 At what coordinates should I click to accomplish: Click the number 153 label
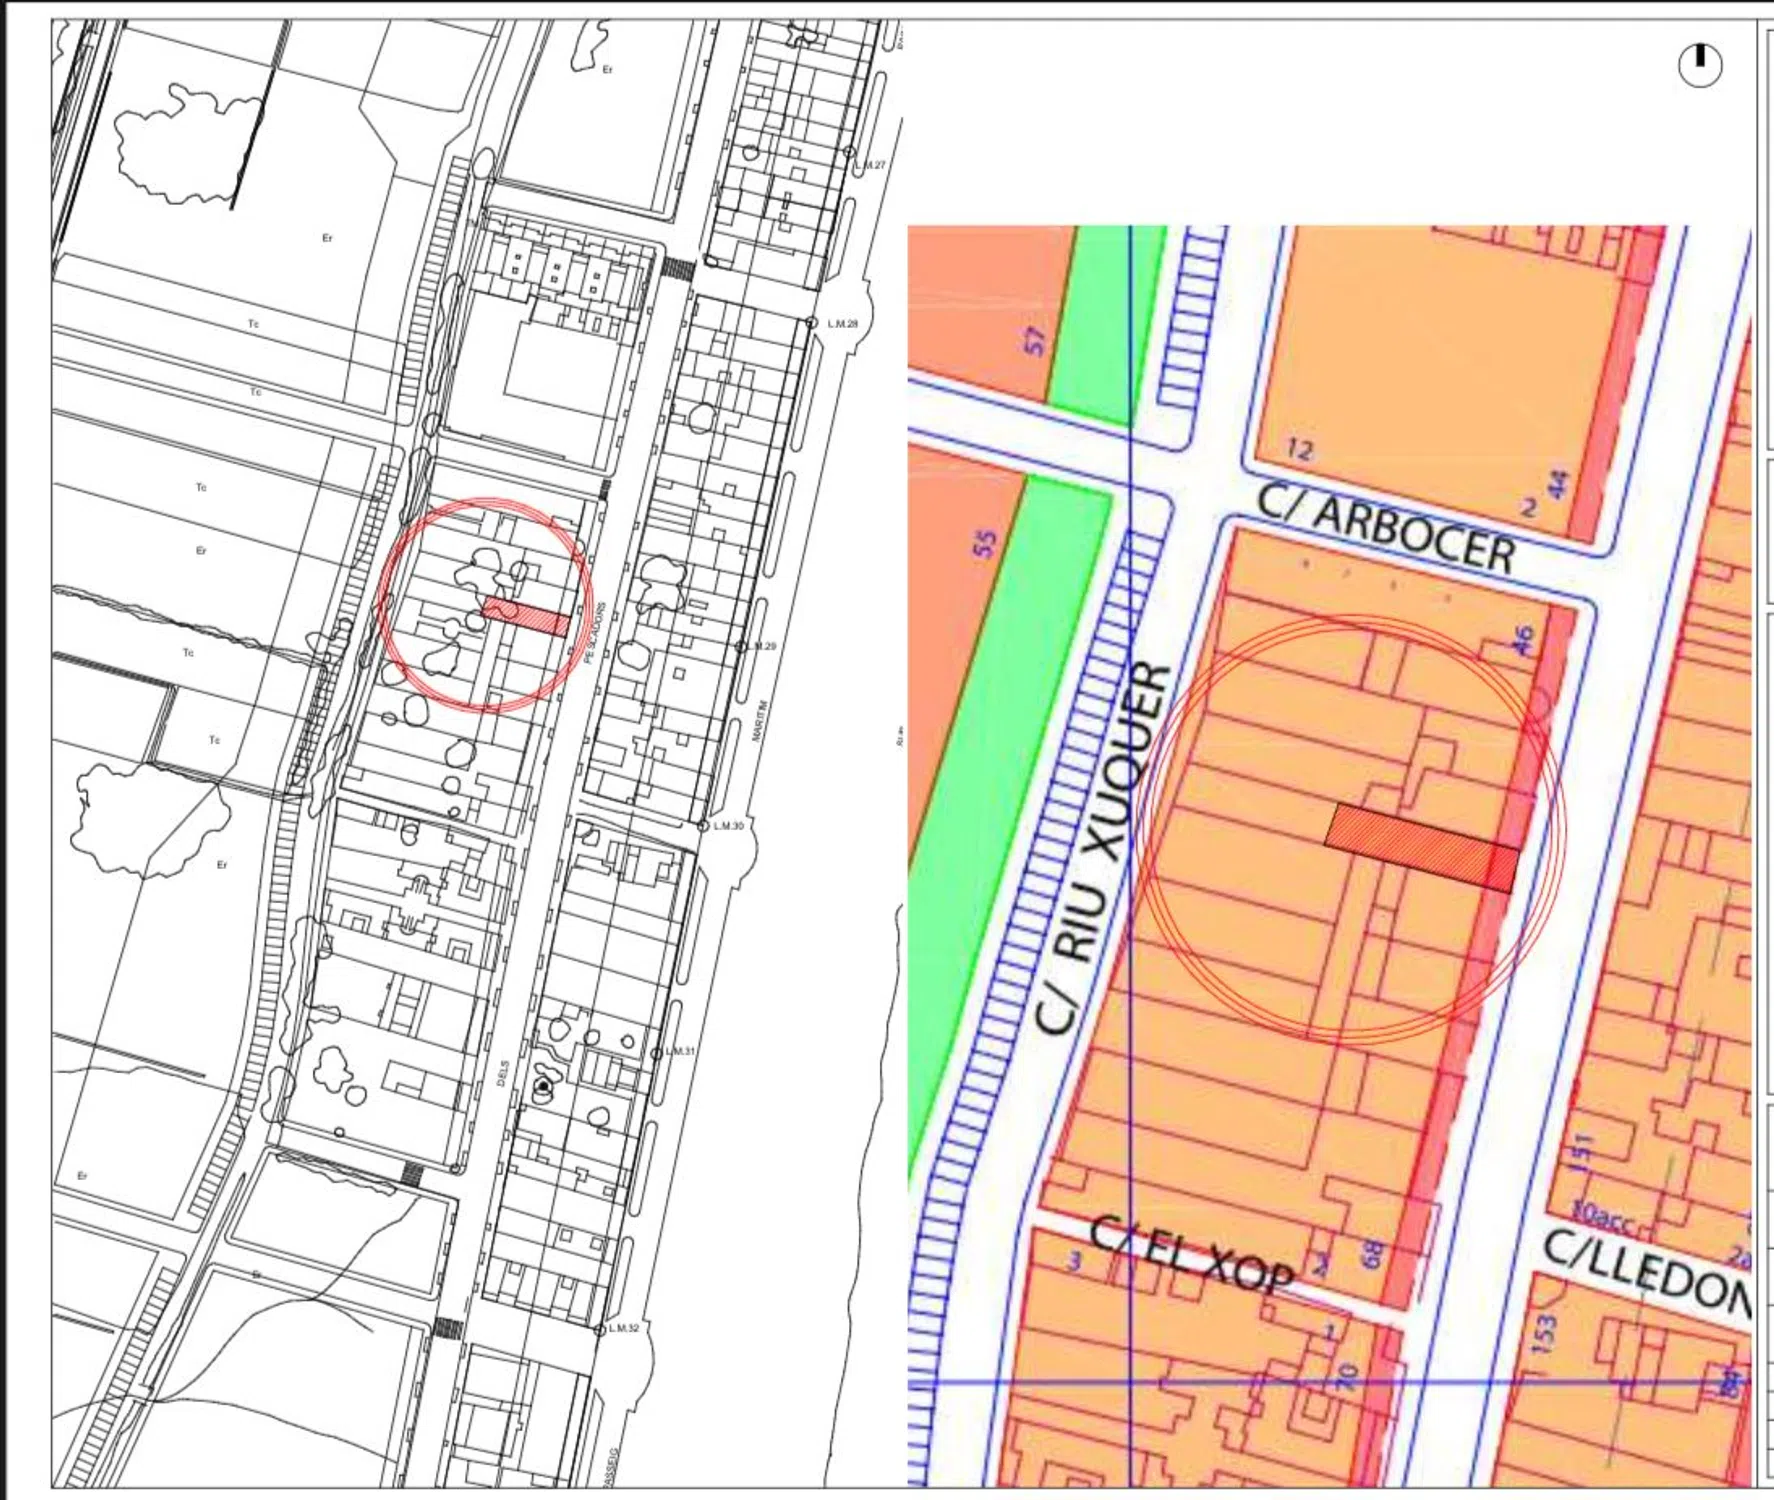1545,1334
